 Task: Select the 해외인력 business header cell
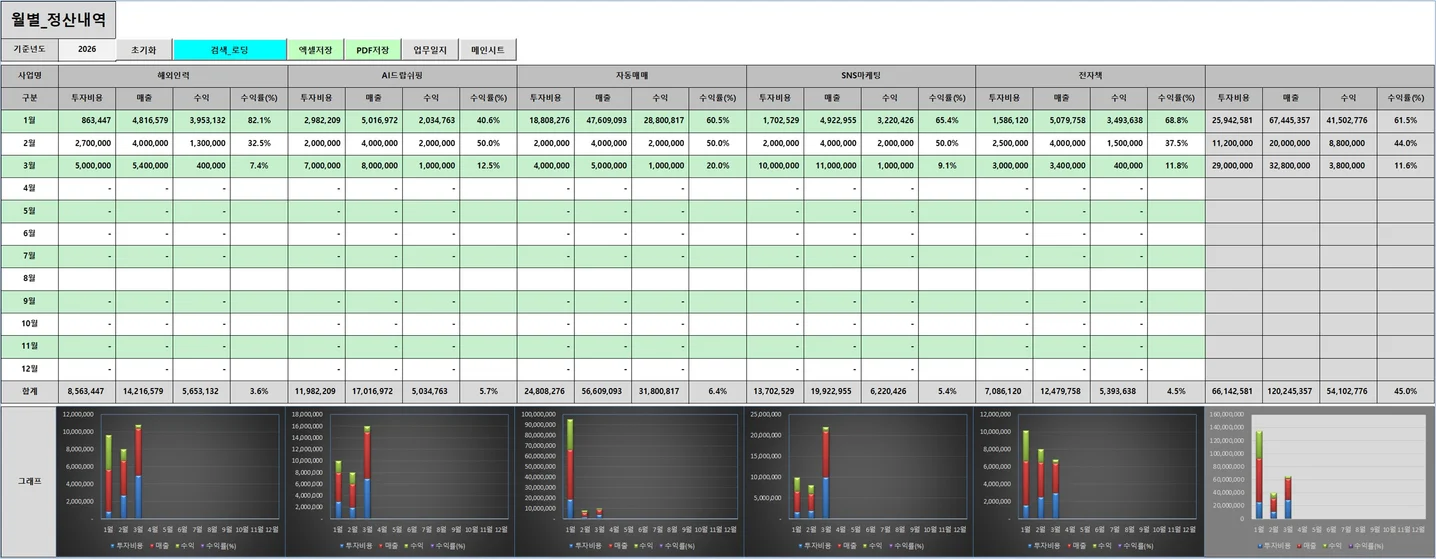(173, 75)
